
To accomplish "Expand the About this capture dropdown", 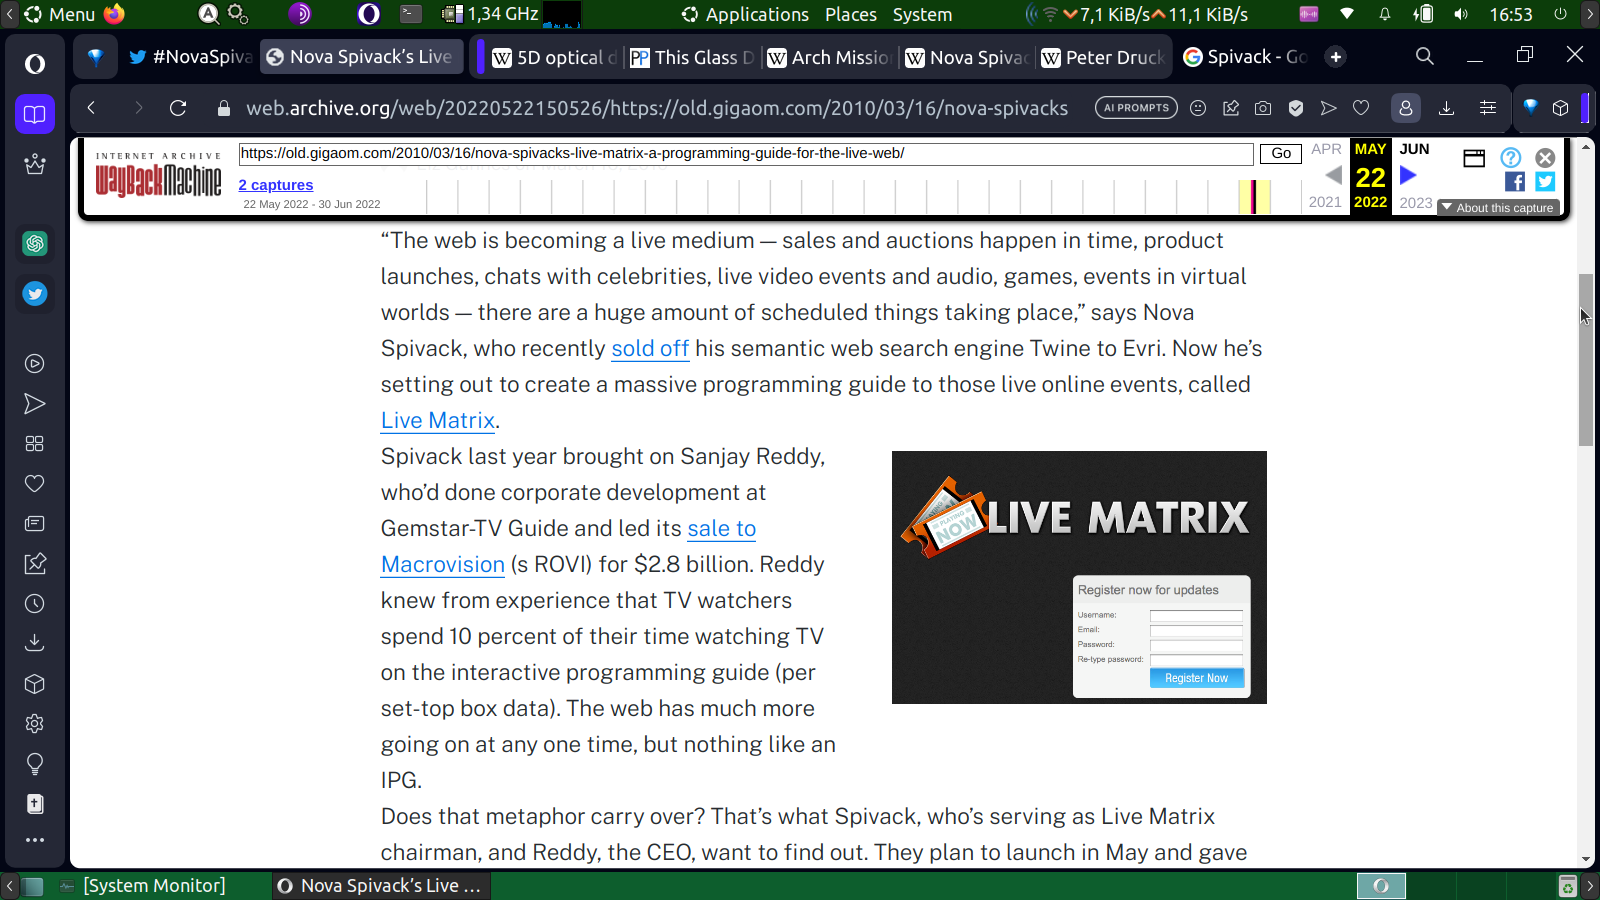I will [1498, 208].
